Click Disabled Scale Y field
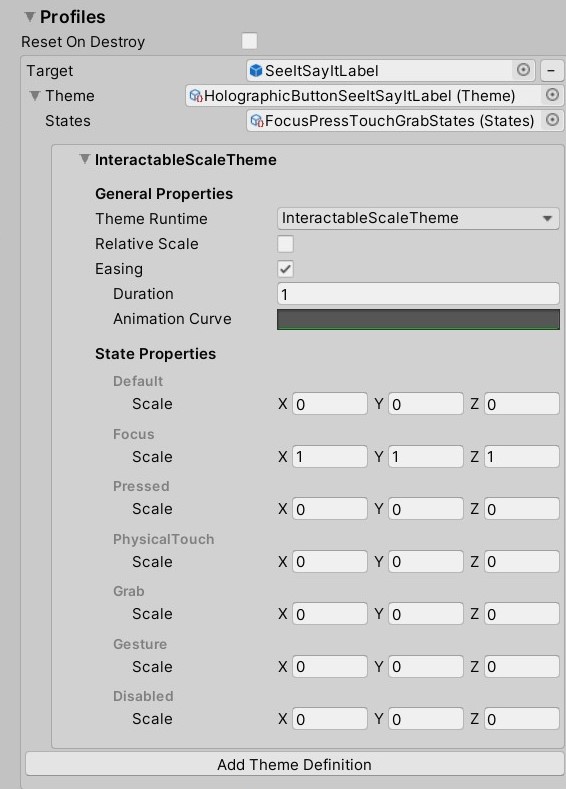 426,719
